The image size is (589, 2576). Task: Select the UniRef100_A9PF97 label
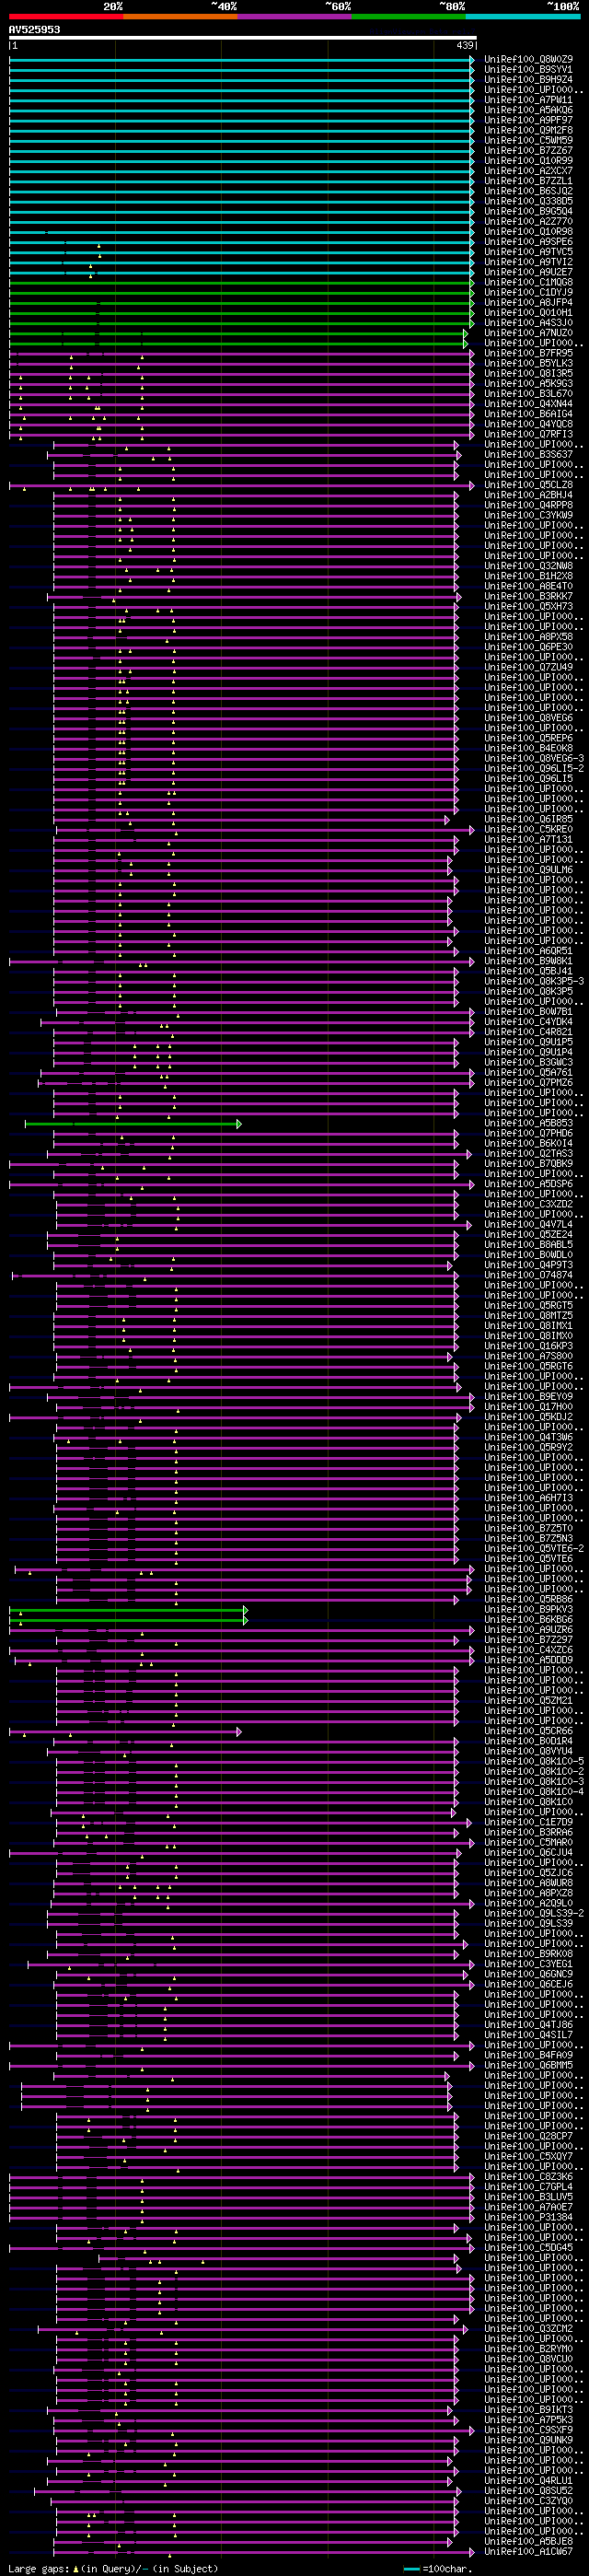(x=529, y=120)
